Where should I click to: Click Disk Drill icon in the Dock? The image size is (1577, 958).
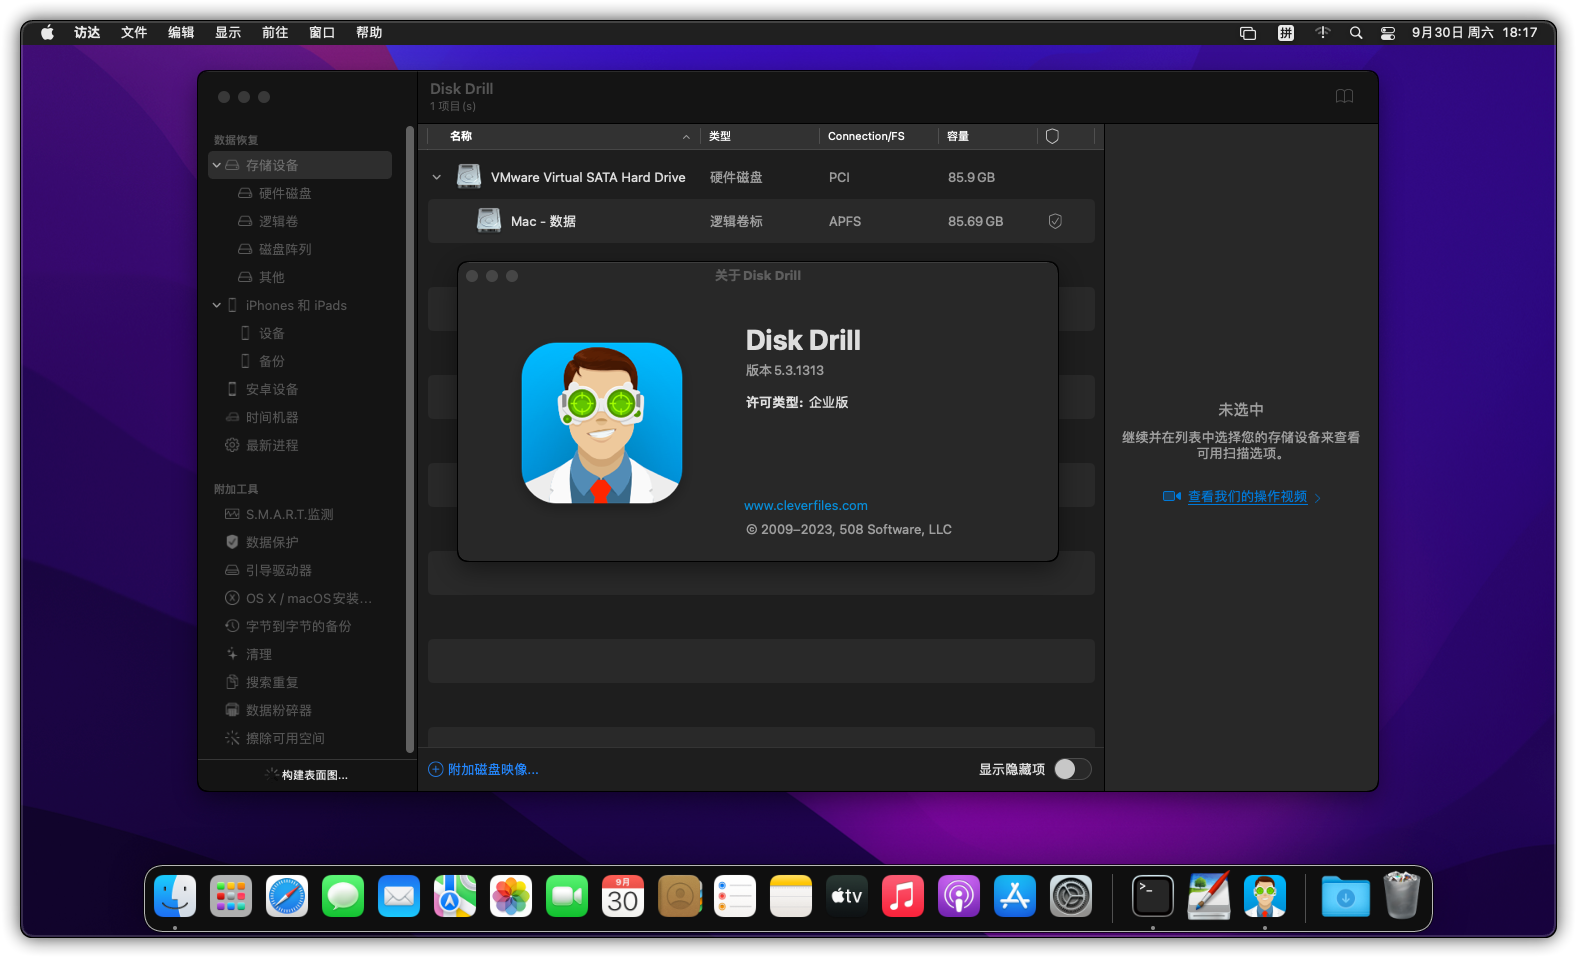coord(1265,896)
